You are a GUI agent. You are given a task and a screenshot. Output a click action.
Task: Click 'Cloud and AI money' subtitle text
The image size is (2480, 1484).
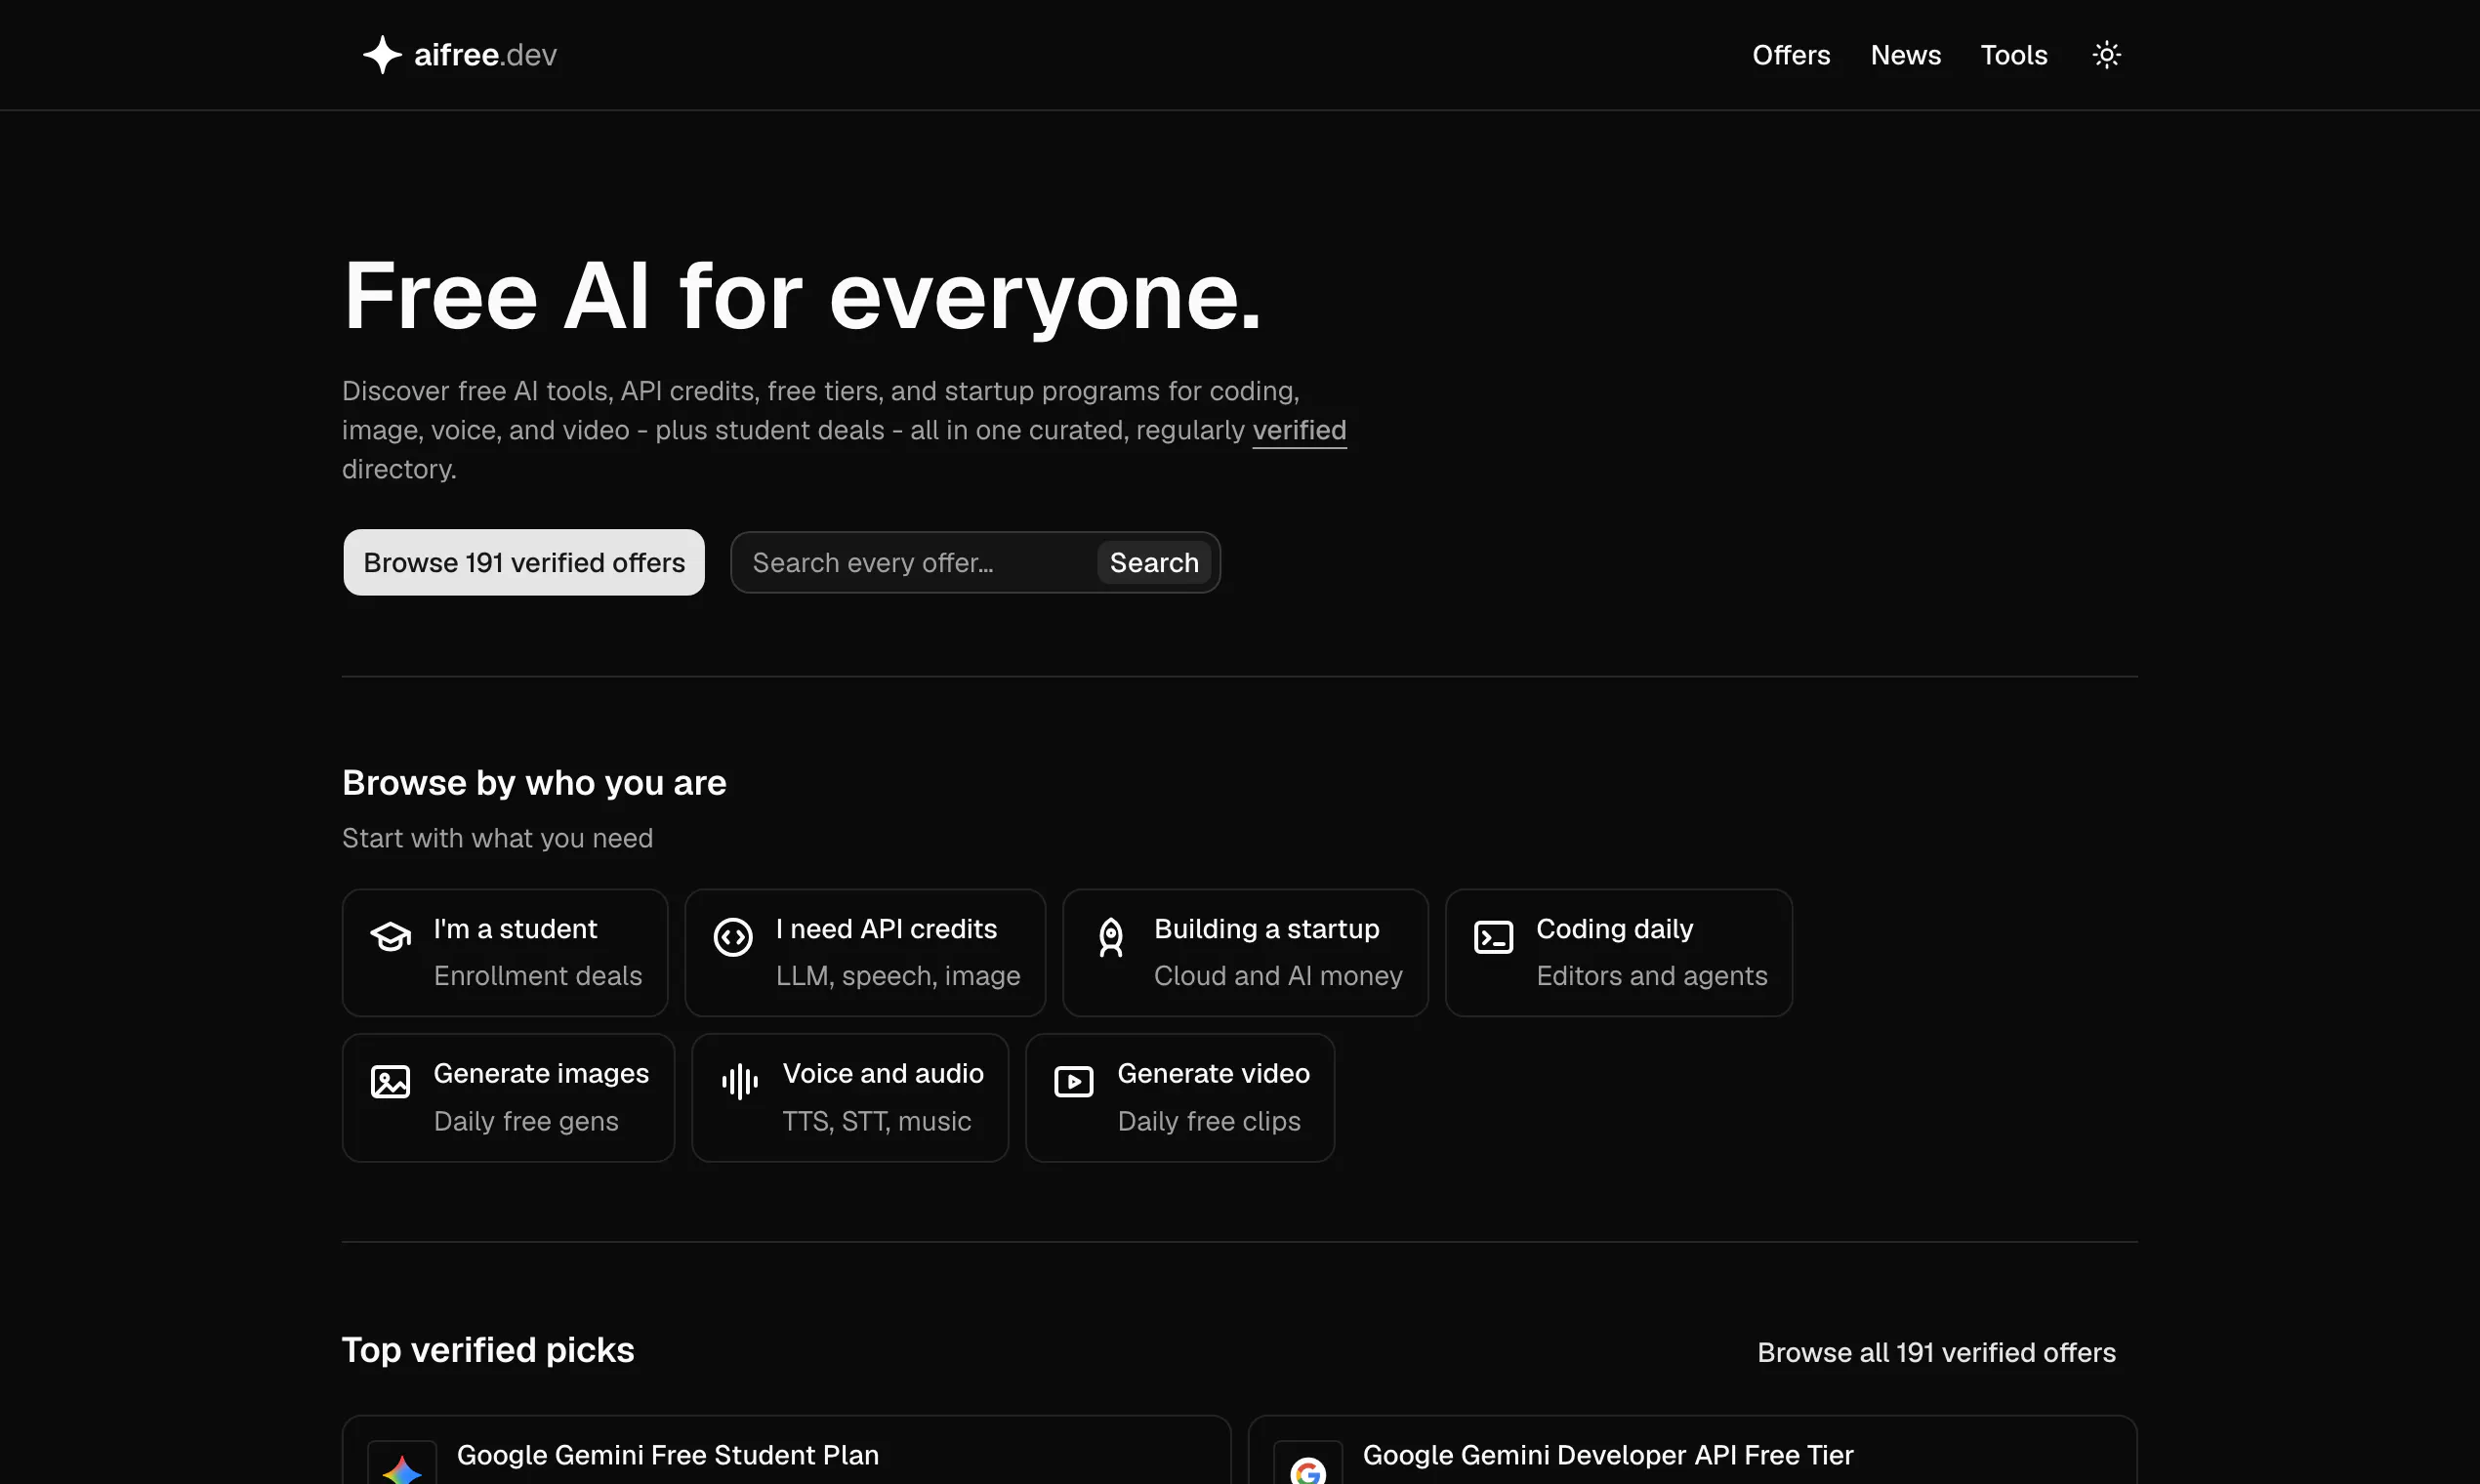(x=1278, y=976)
